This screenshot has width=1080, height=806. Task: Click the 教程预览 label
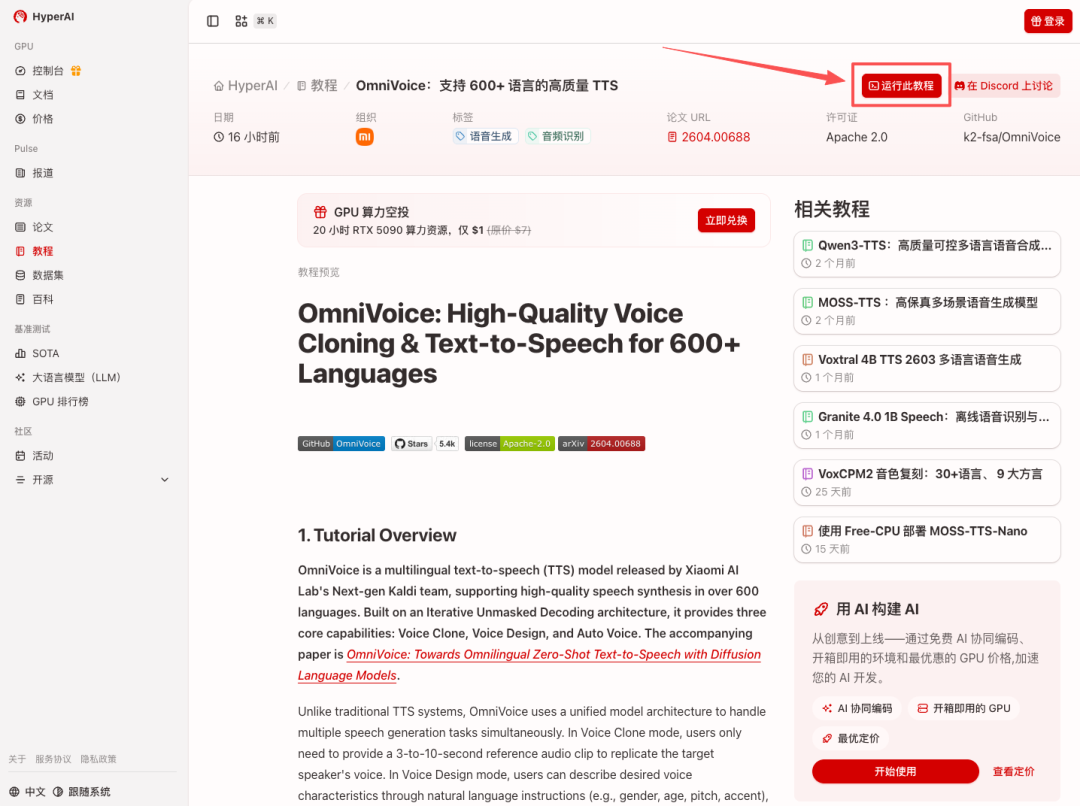coord(318,272)
